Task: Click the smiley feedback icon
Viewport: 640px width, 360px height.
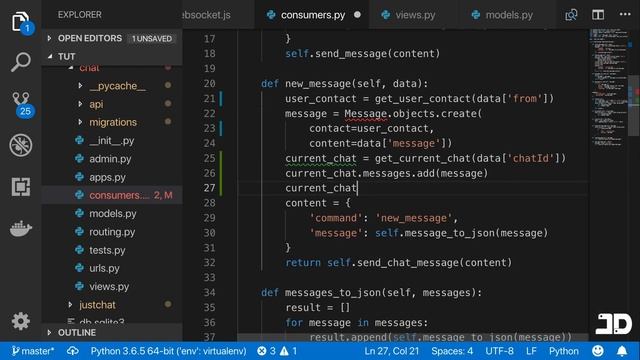Action: (x=598, y=351)
